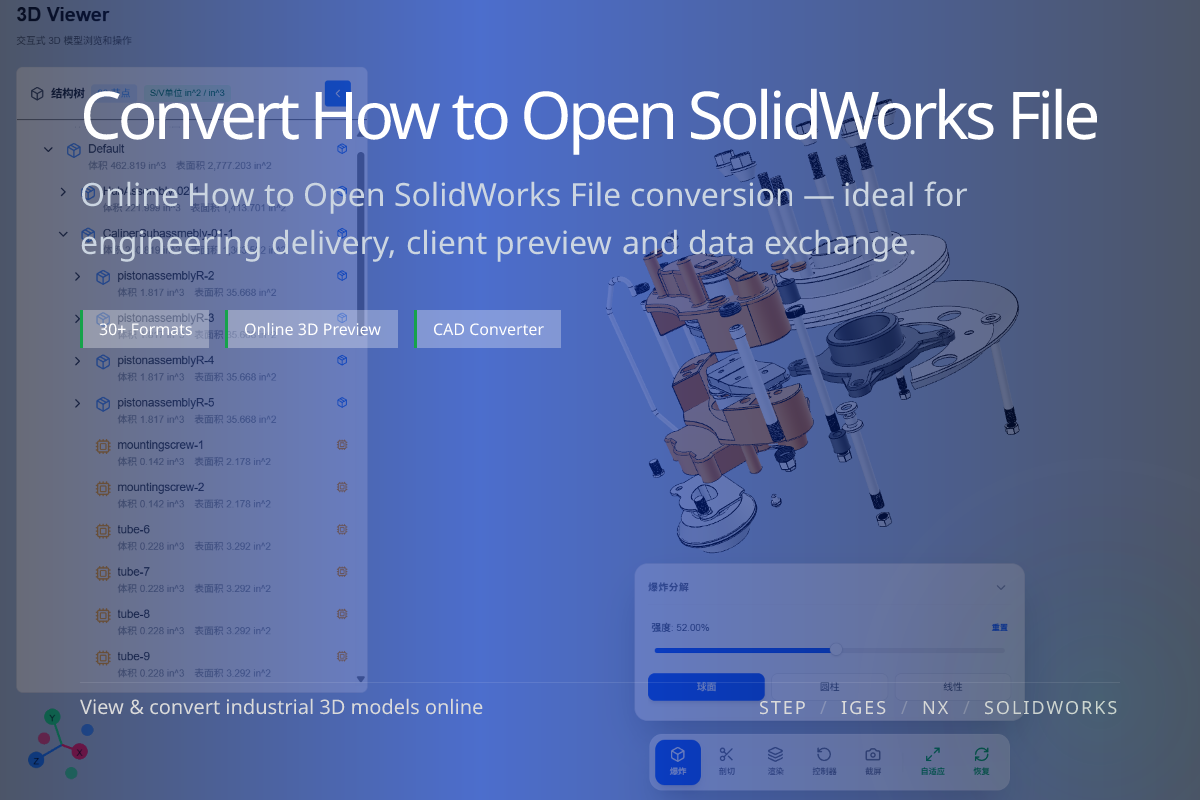Collapse the structure tree panel with blue arrow
This screenshot has height=800, width=1200.
coord(338,93)
